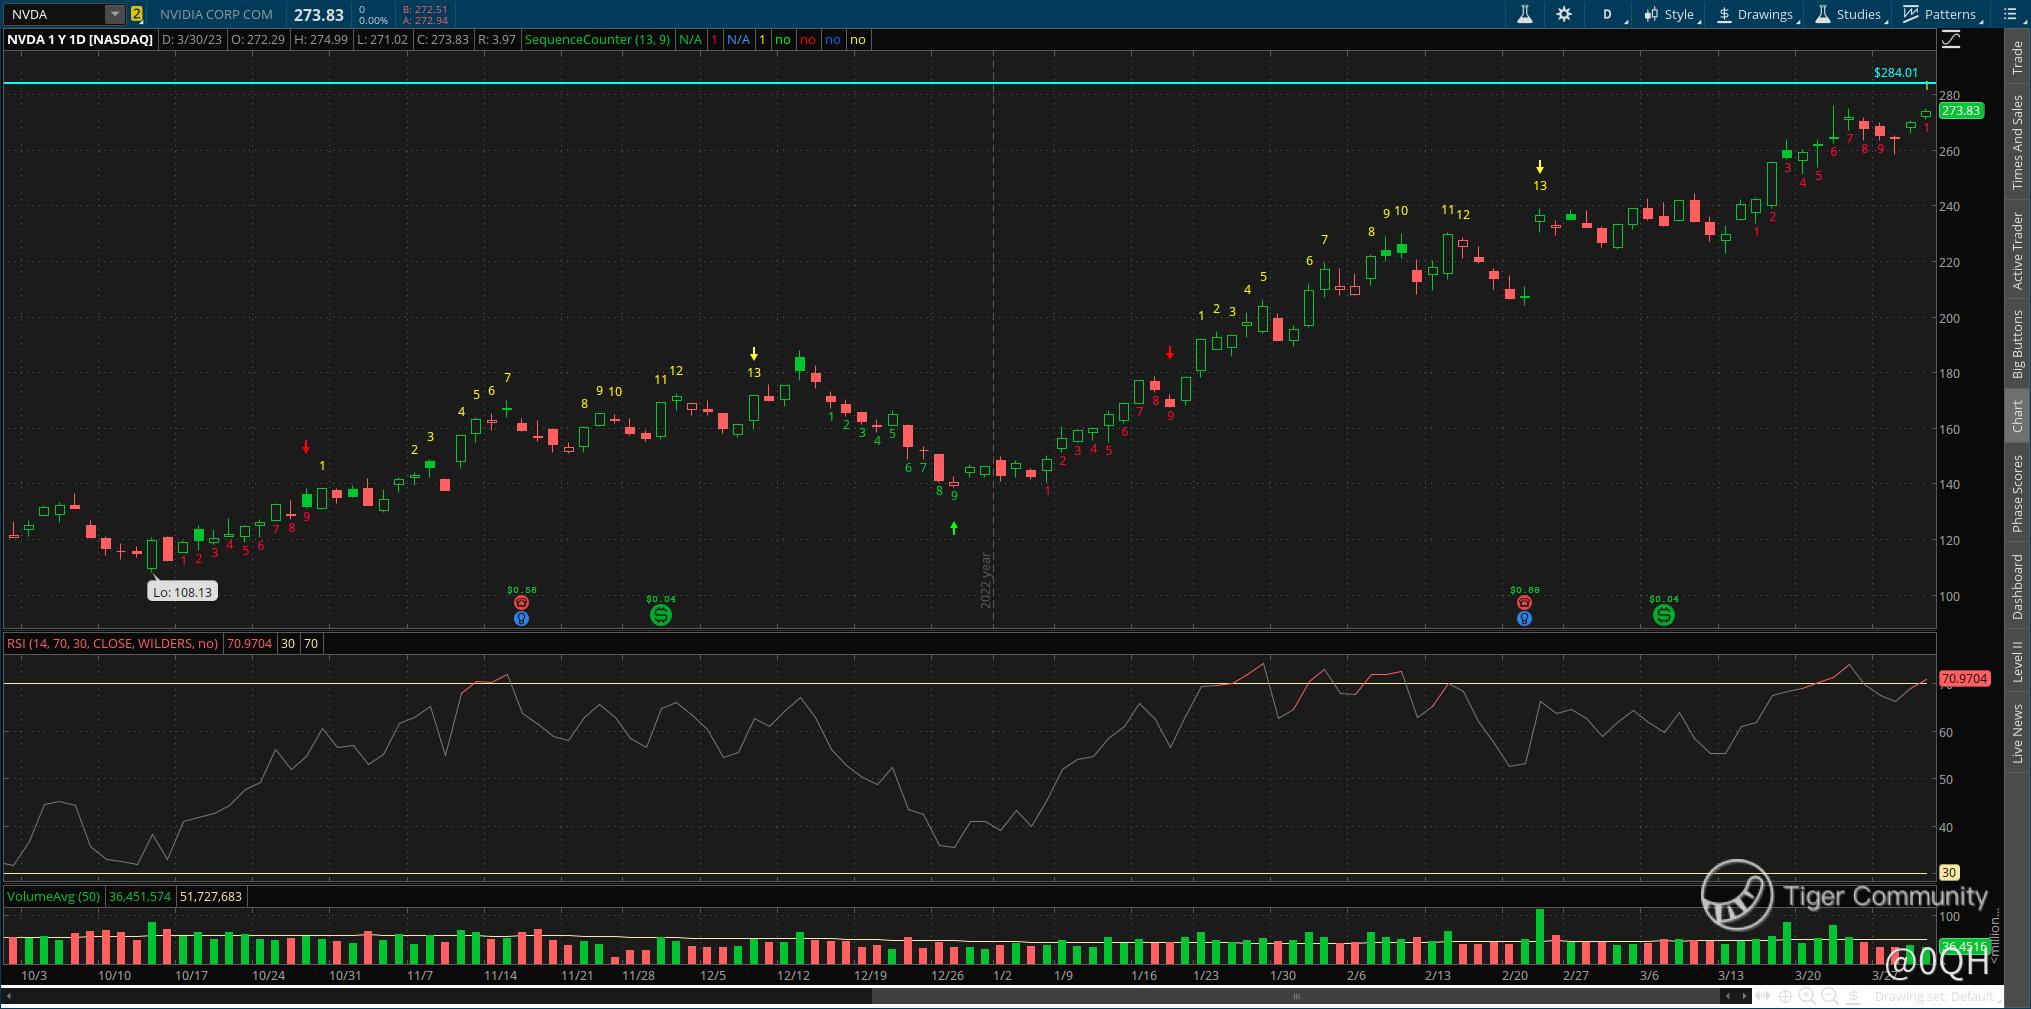Click the curve icon above the price axis
The height and width of the screenshot is (1009, 2031).
[1951, 40]
